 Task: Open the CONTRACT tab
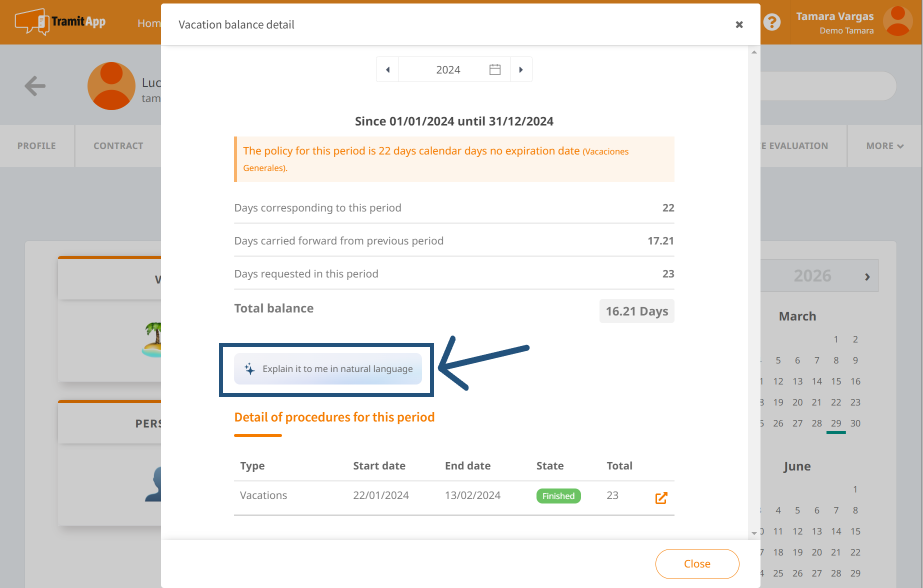[118, 146]
